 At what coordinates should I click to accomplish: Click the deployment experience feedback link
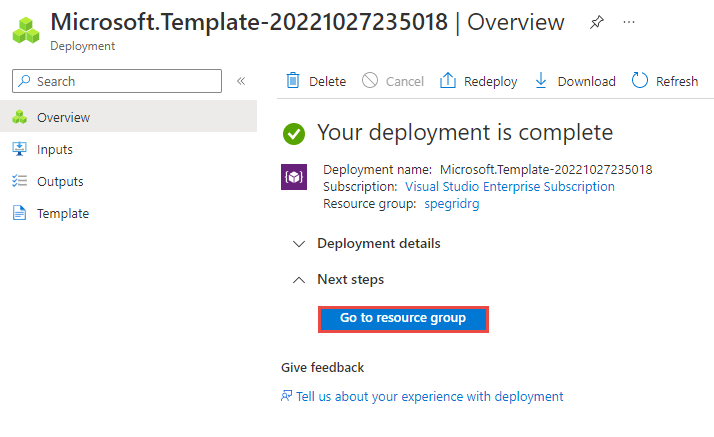429,396
